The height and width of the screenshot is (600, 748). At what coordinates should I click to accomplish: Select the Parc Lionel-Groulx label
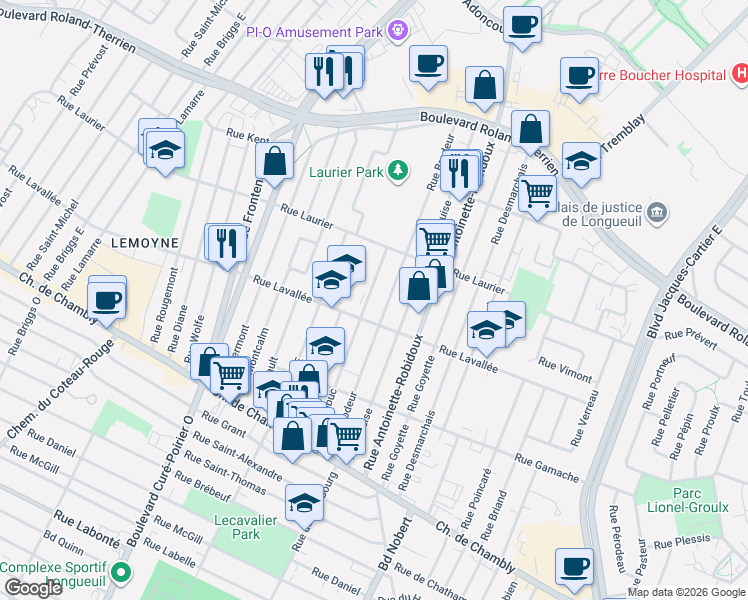[x=687, y=500]
